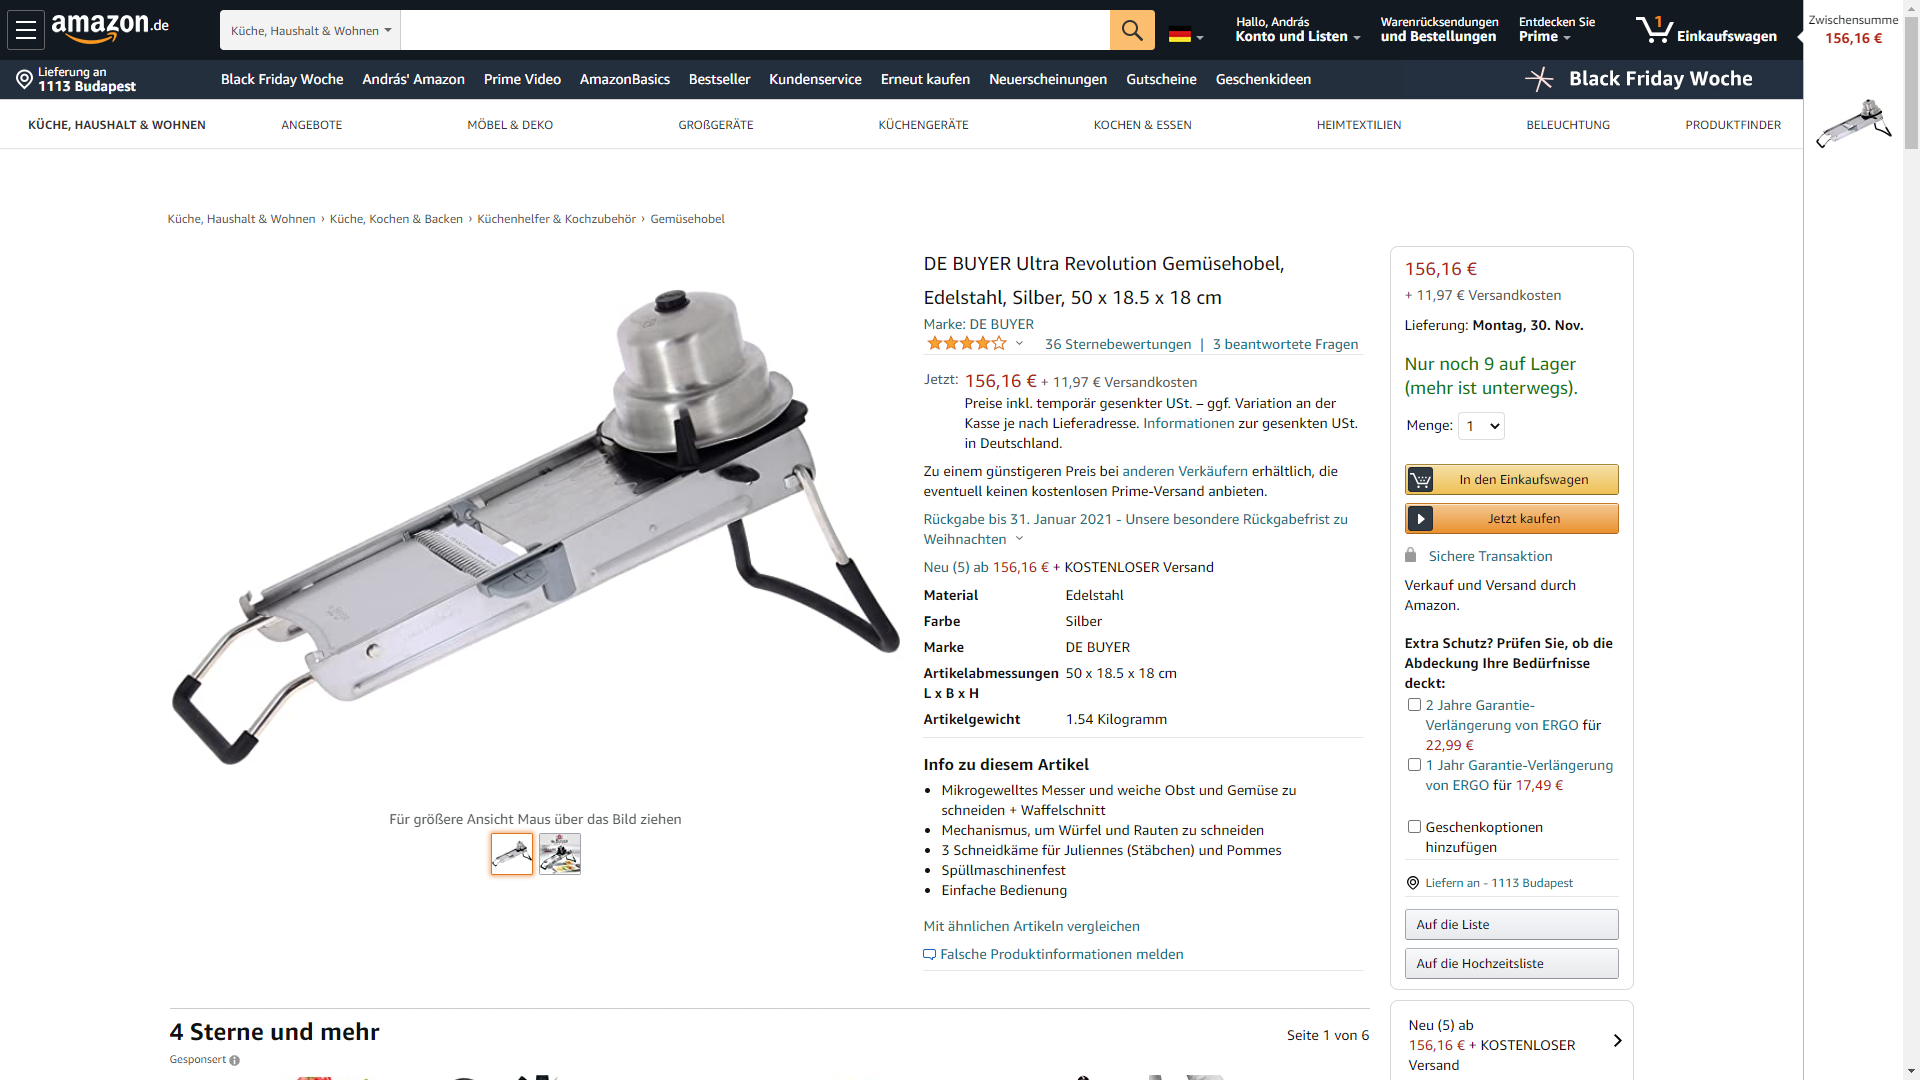Open the Küchengeräte category tab

pyautogui.click(x=923, y=125)
